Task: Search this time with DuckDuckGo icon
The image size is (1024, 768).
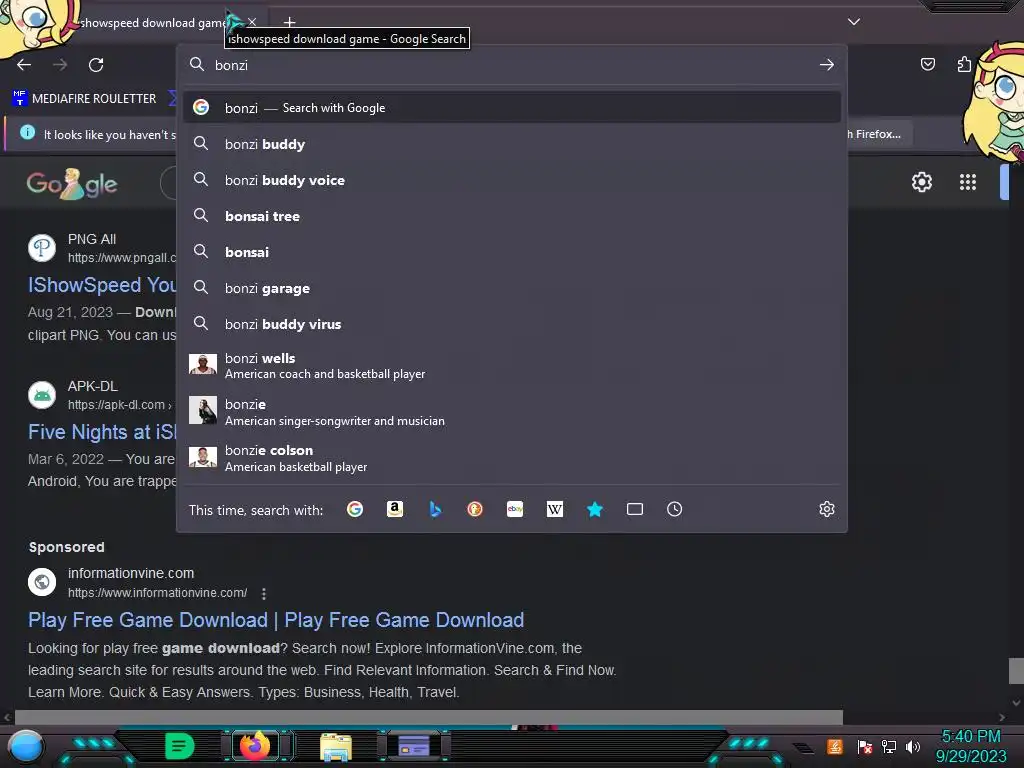Action: pyautogui.click(x=475, y=509)
